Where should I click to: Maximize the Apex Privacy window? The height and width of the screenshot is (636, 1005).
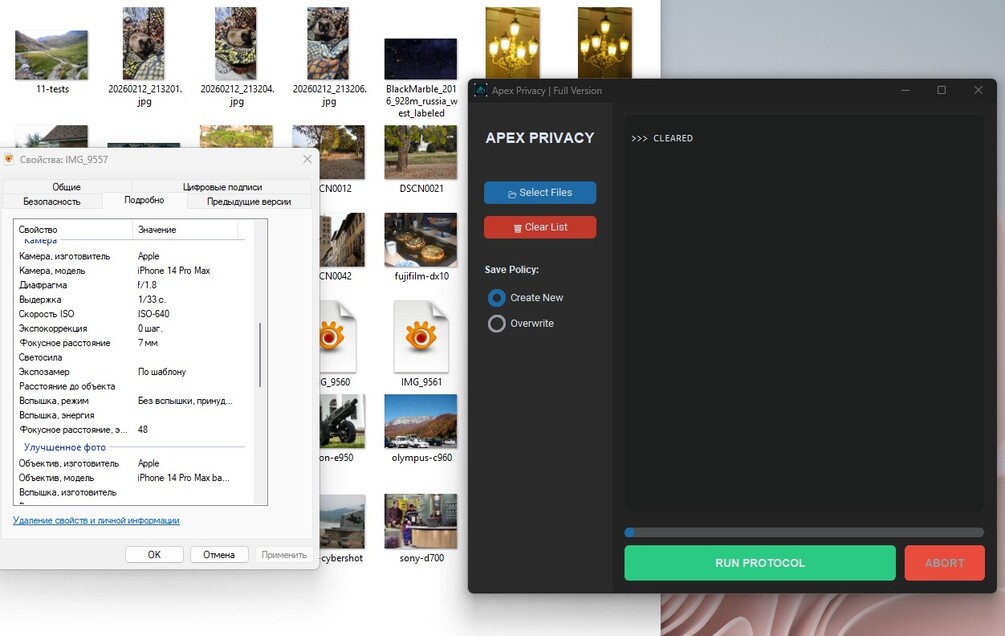[x=942, y=90]
